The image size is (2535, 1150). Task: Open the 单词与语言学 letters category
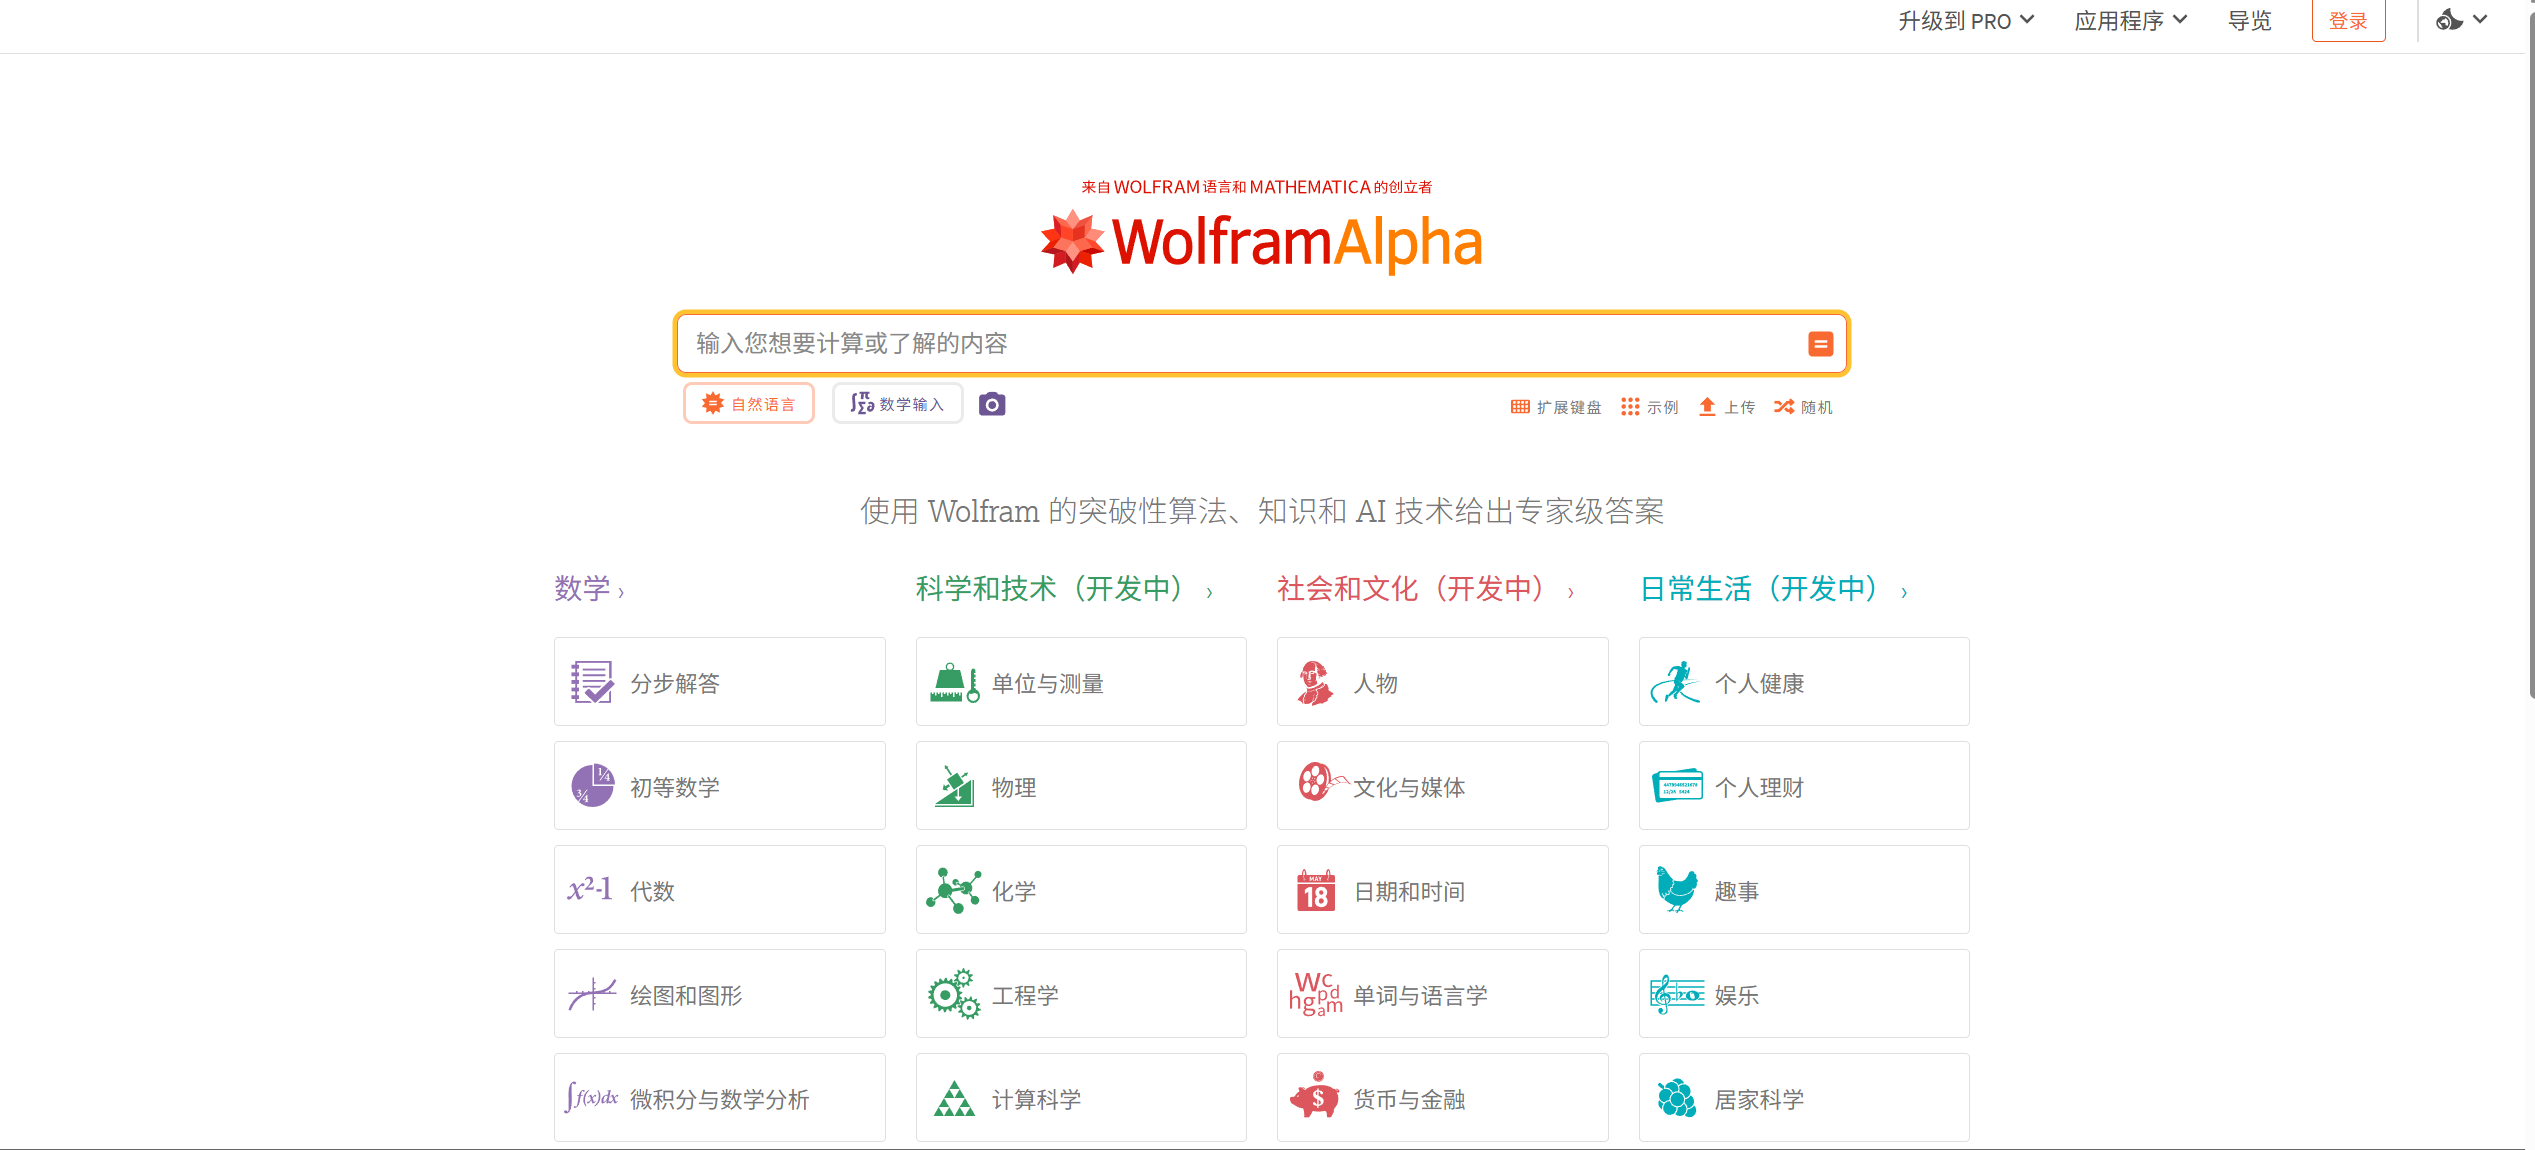click(x=1443, y=994)
